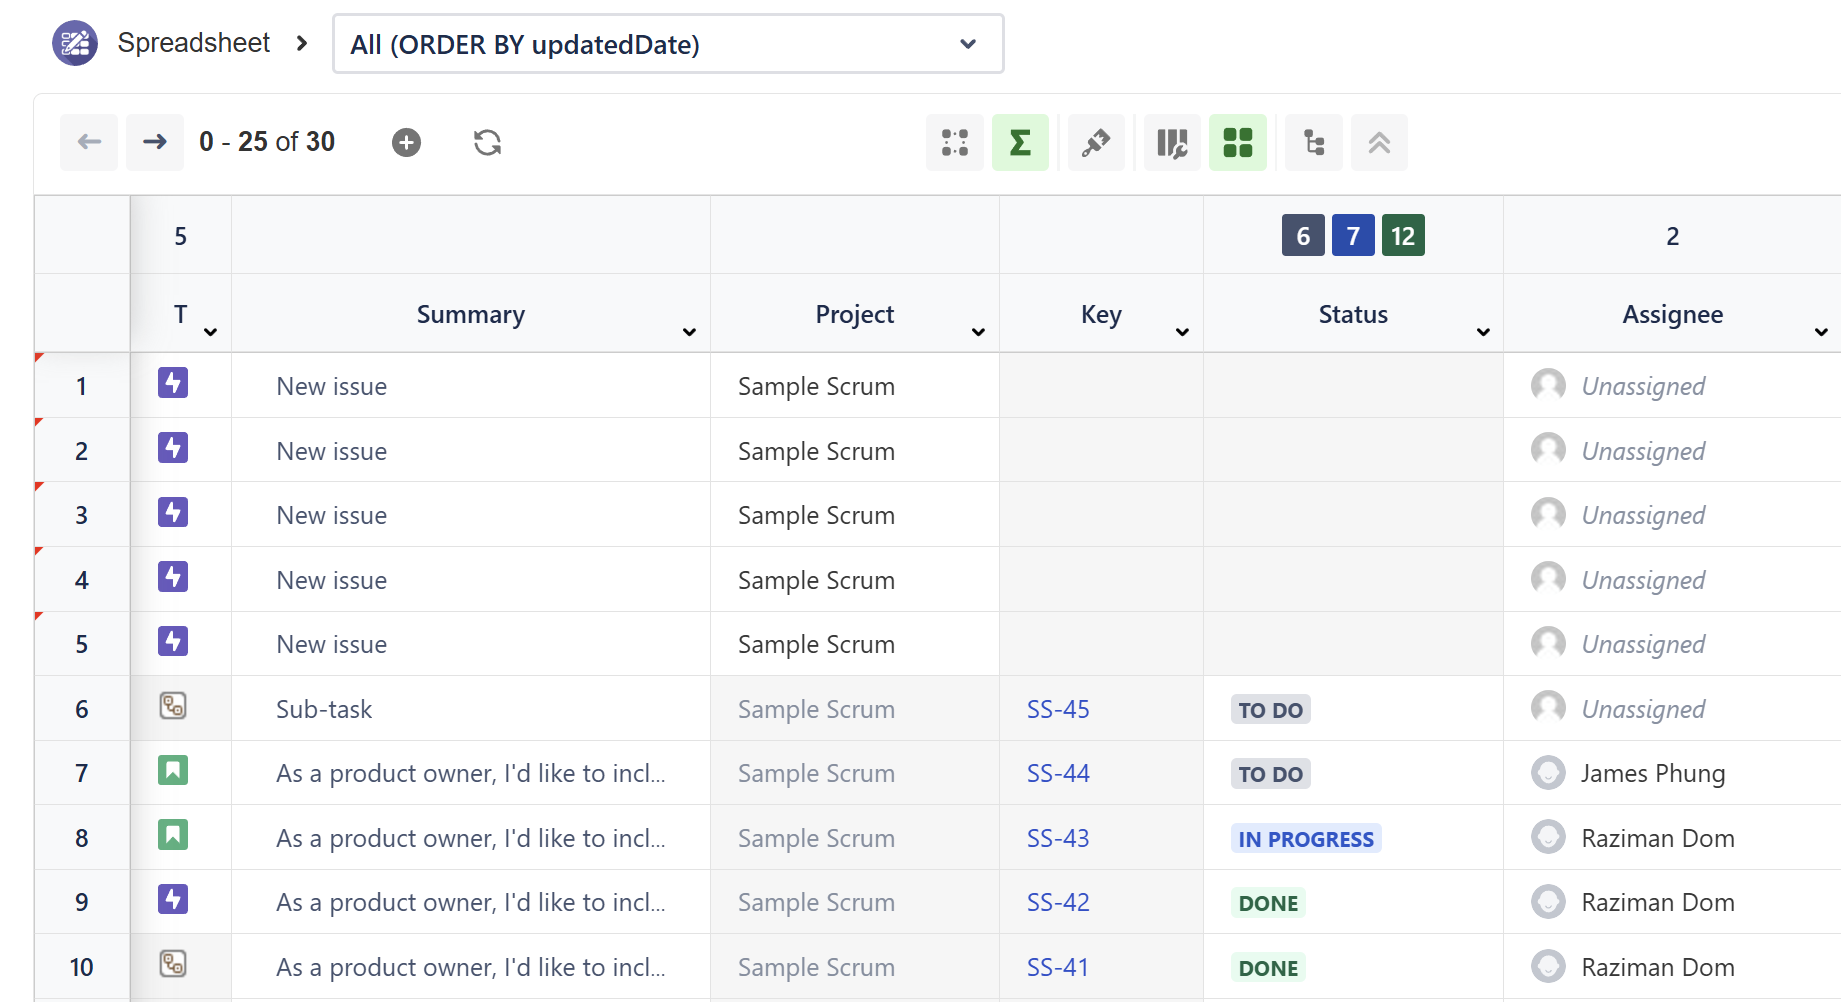Screen dimensions: 1841x1002
Task: Collapse toolbar with double chevron up
Action: pyautogui.click(x=1379, y=143)
